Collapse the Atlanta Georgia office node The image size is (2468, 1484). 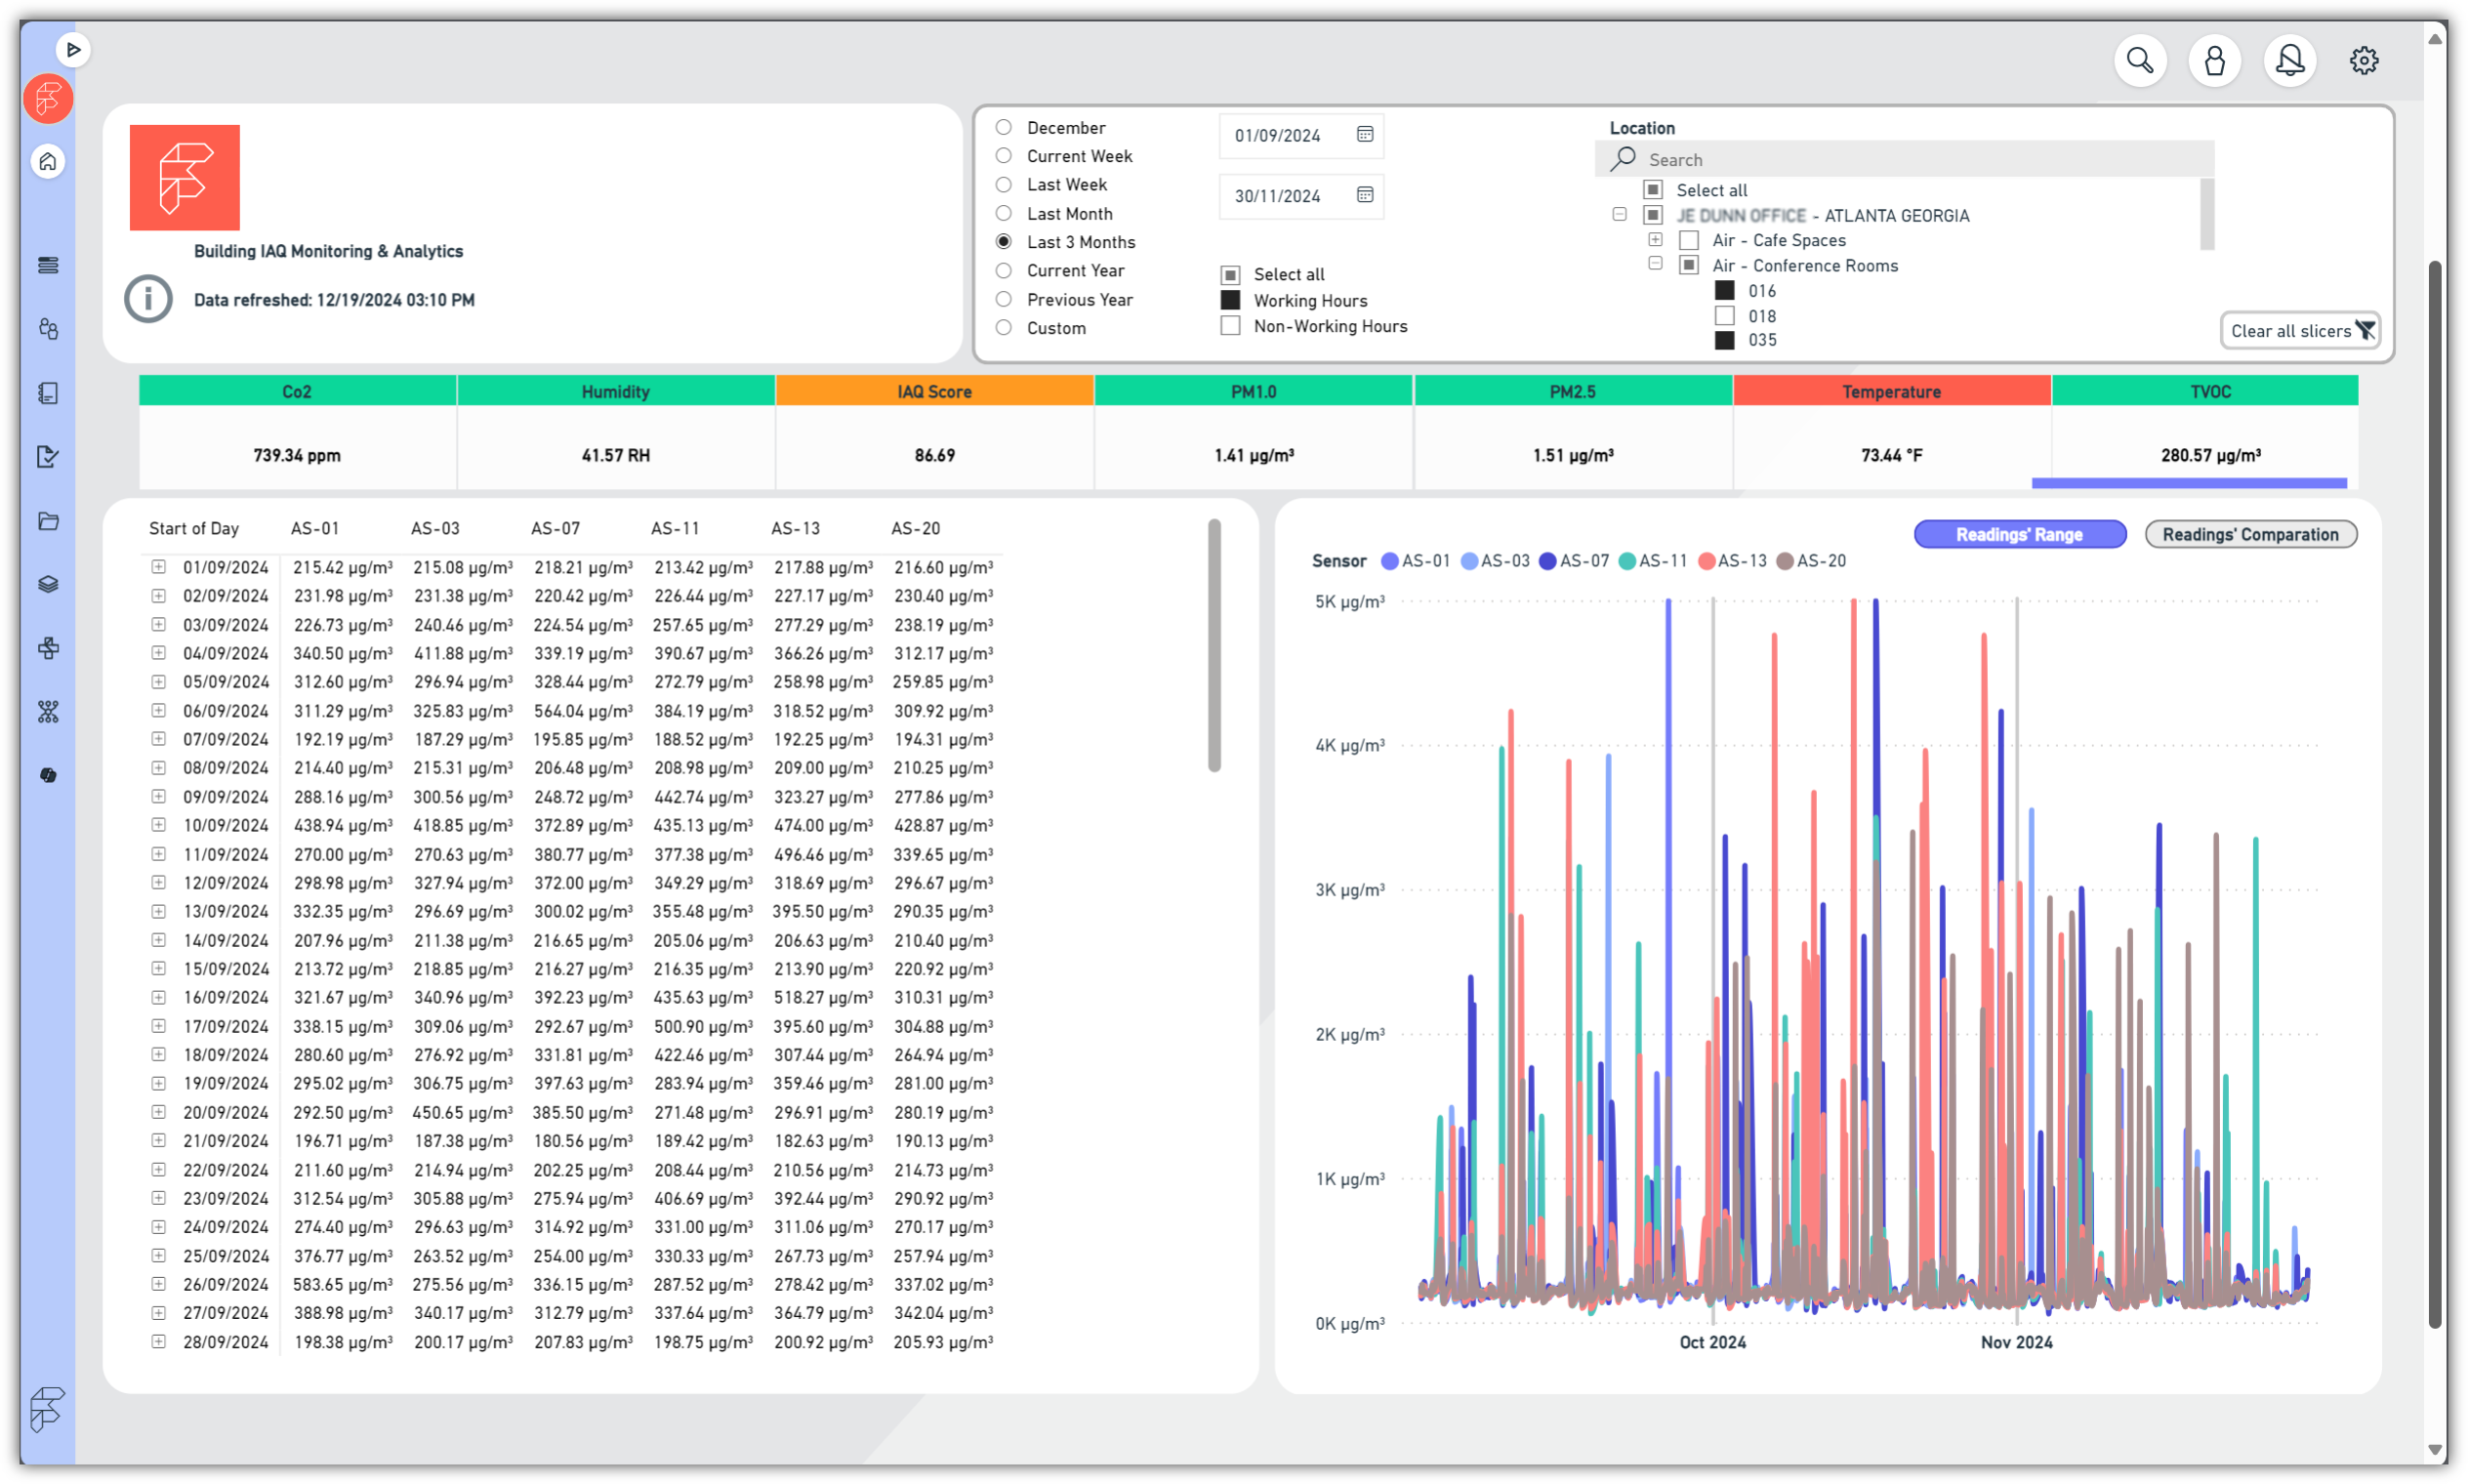(1619, 215)
